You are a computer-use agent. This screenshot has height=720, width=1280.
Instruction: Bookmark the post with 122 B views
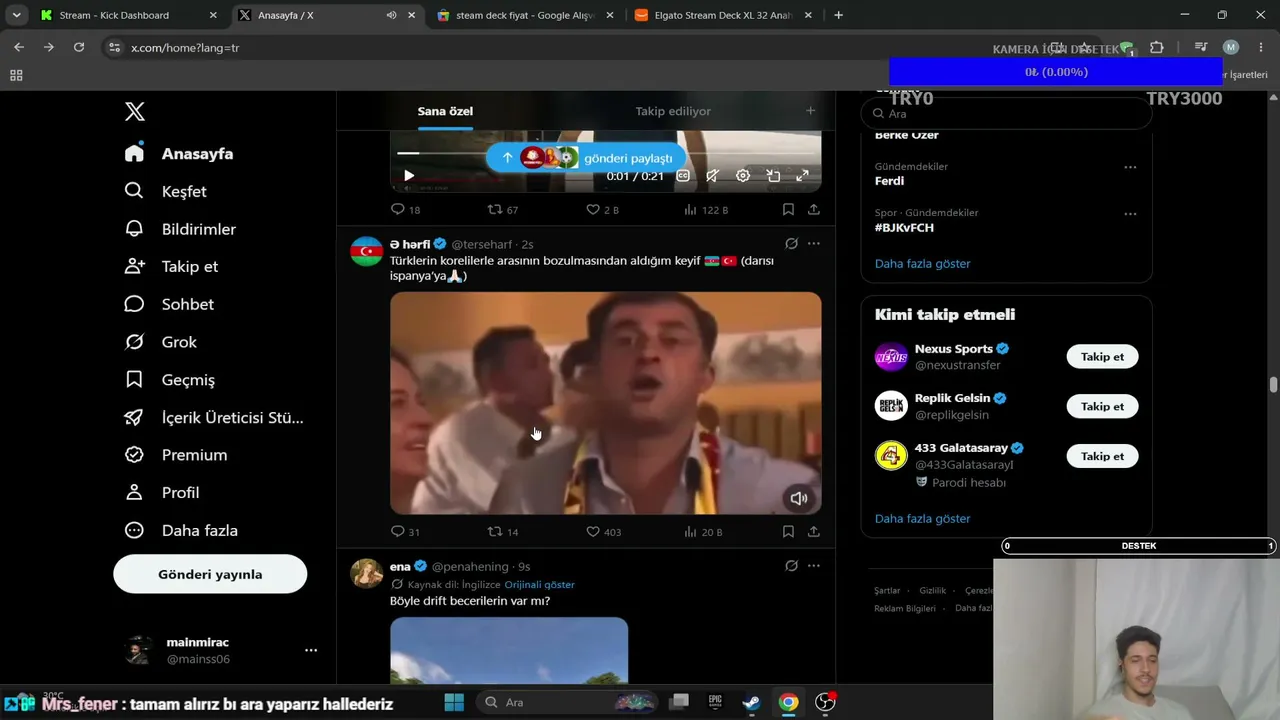(x=788, y=210)
